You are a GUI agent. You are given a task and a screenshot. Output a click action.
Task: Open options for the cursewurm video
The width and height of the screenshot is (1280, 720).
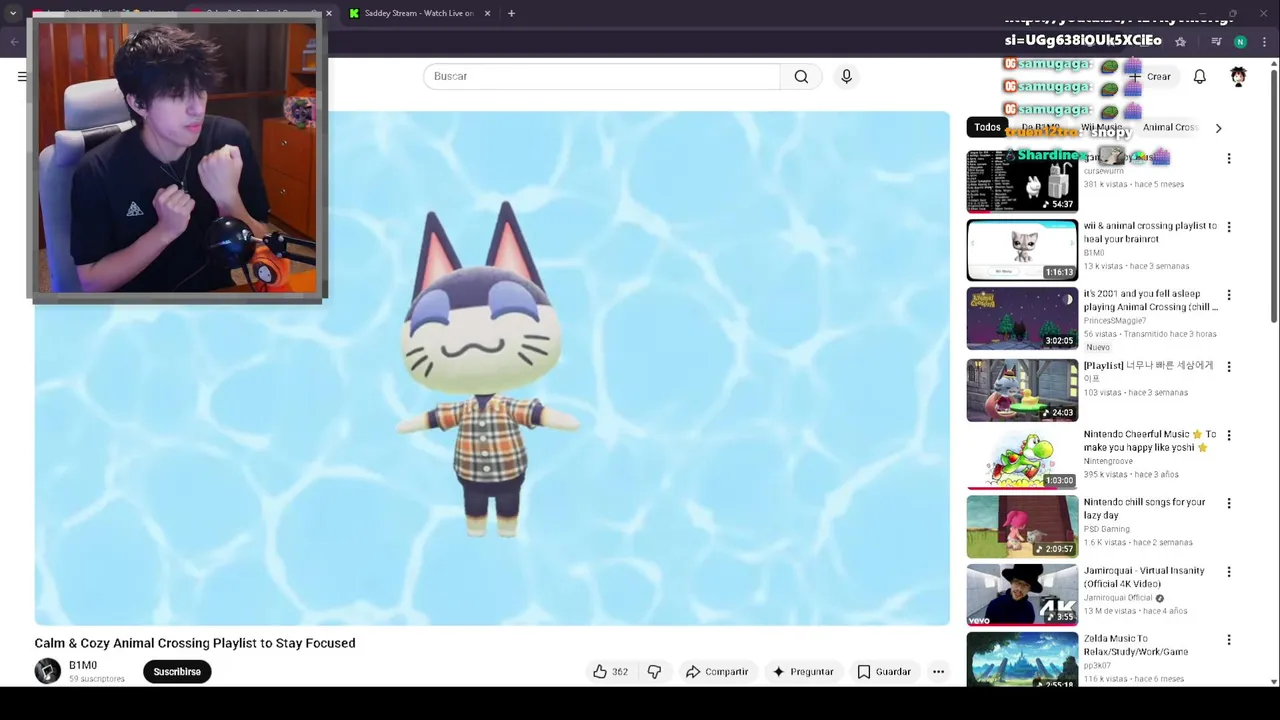1229,158
